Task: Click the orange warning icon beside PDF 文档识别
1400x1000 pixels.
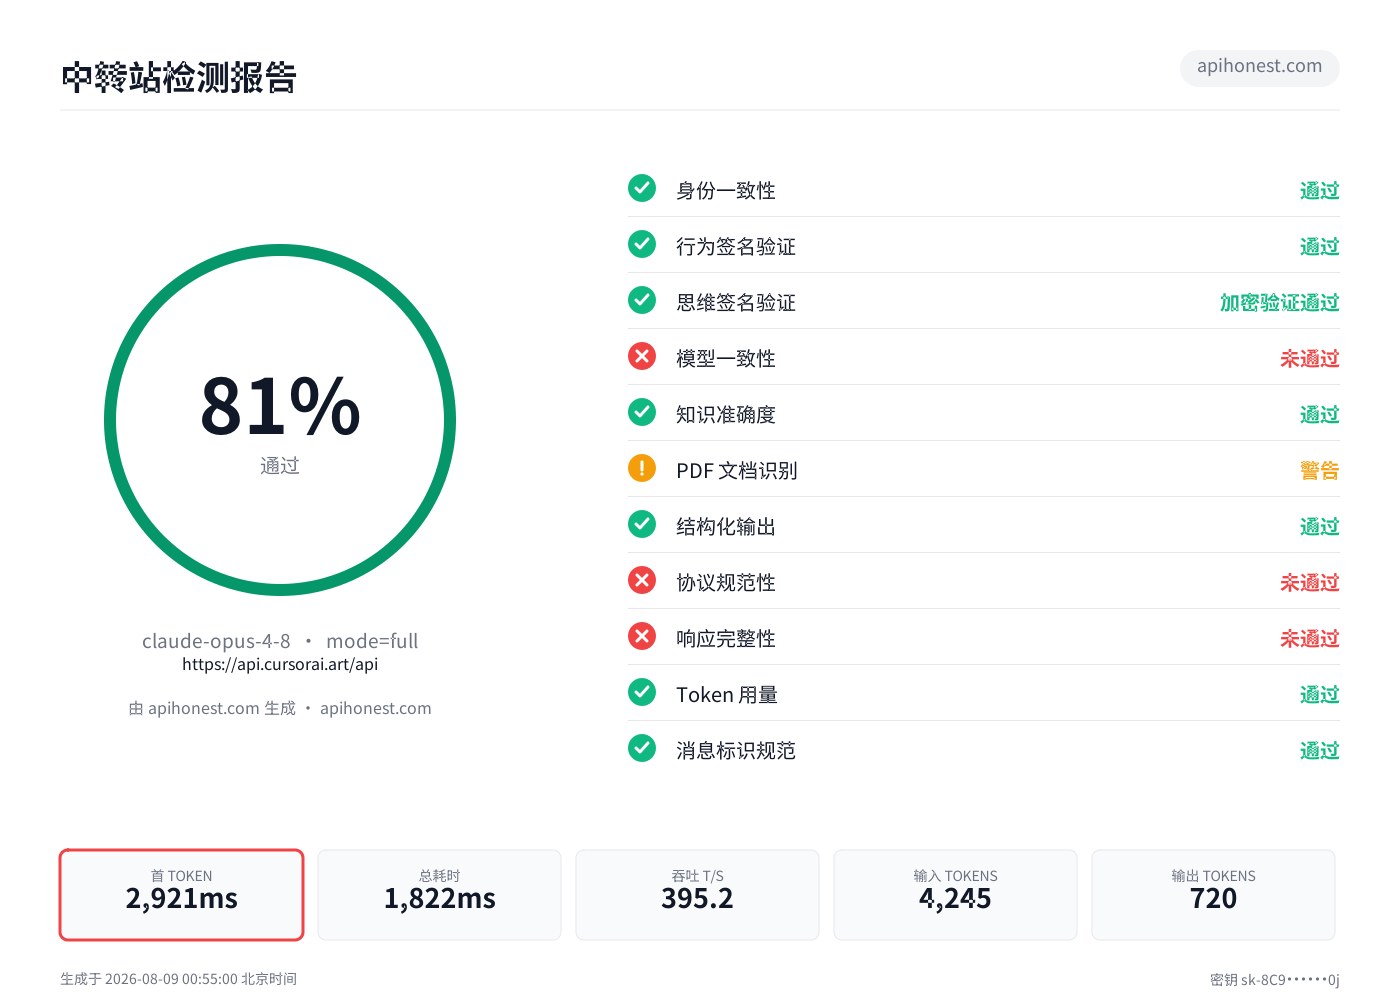Action: [x=642, y=468]
